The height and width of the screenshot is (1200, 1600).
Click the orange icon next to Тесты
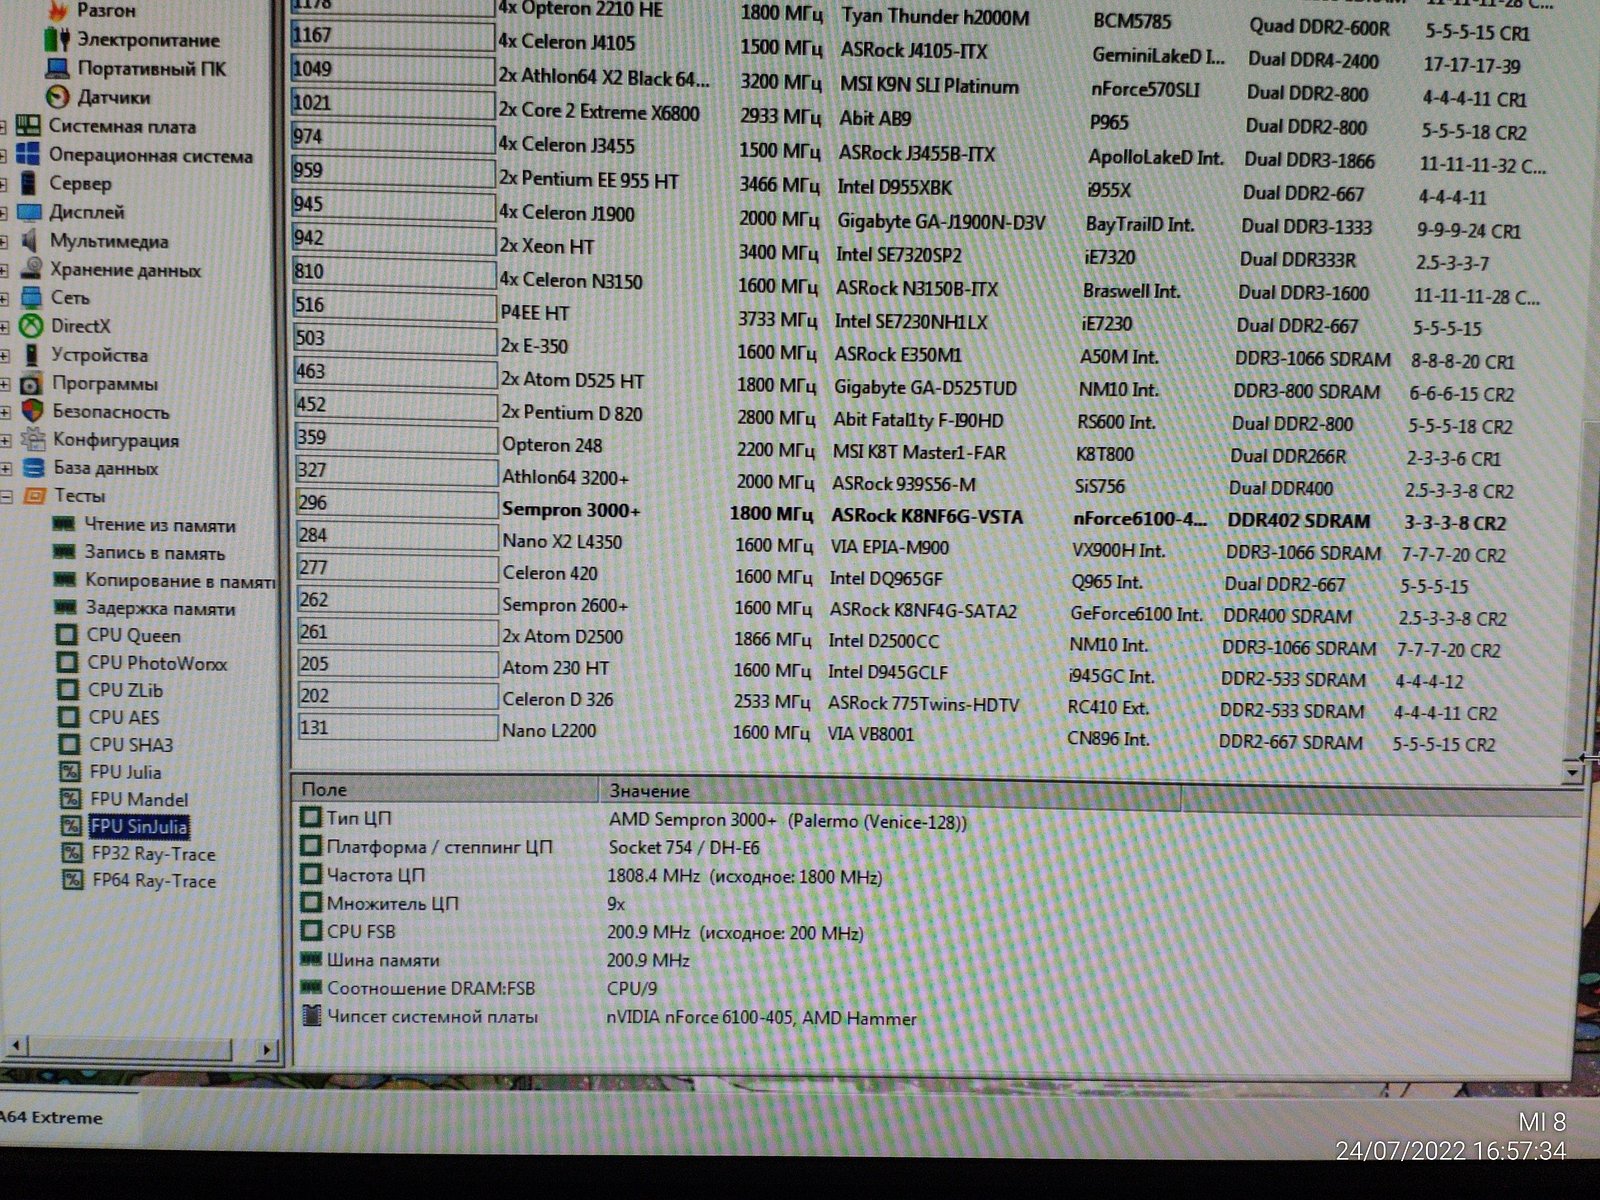35,495
